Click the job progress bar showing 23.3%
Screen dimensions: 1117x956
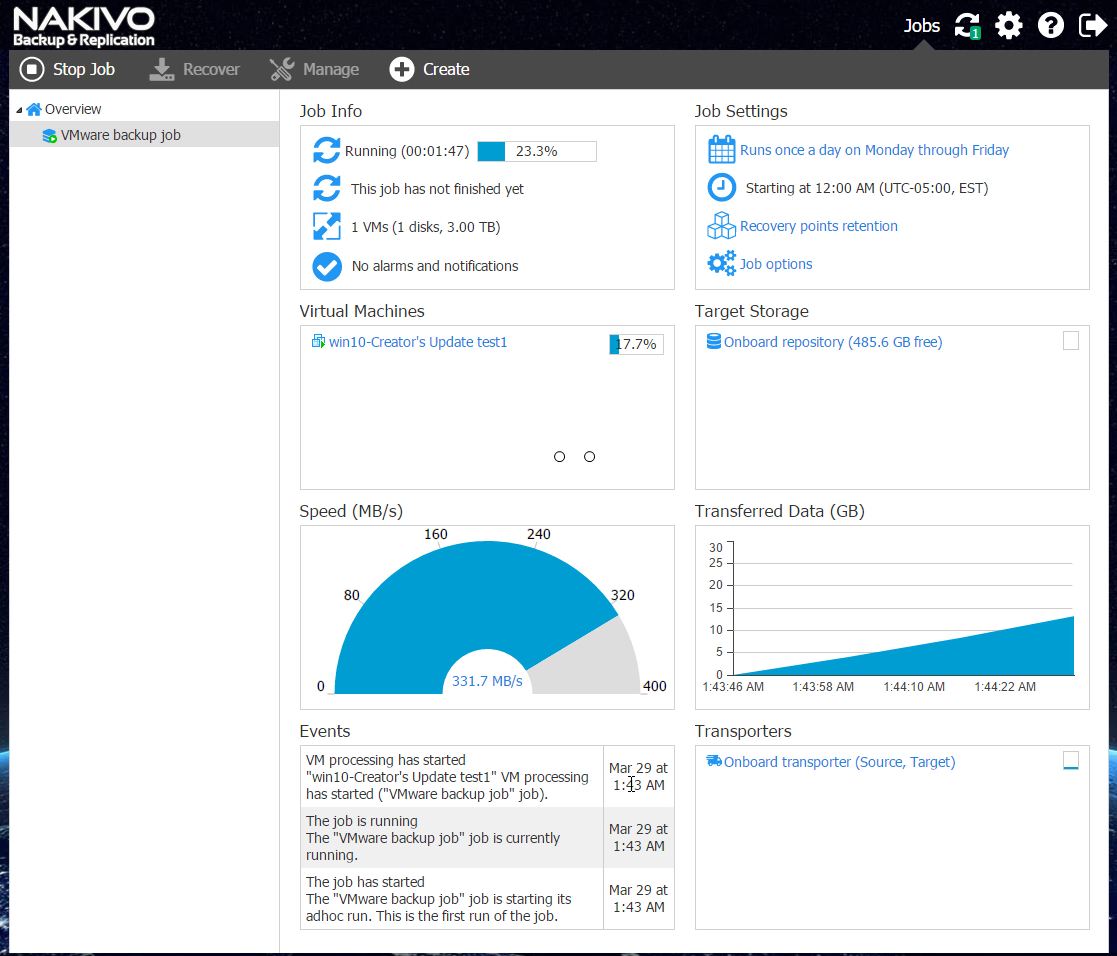536,151
